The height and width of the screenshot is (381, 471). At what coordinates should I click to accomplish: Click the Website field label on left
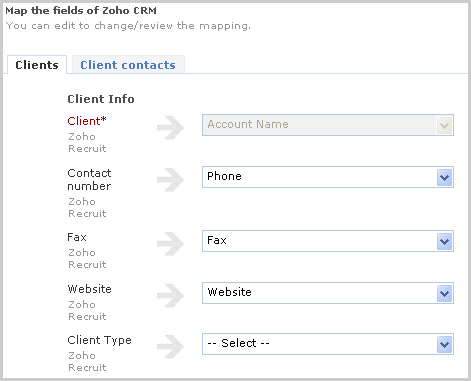coord(89,289)
